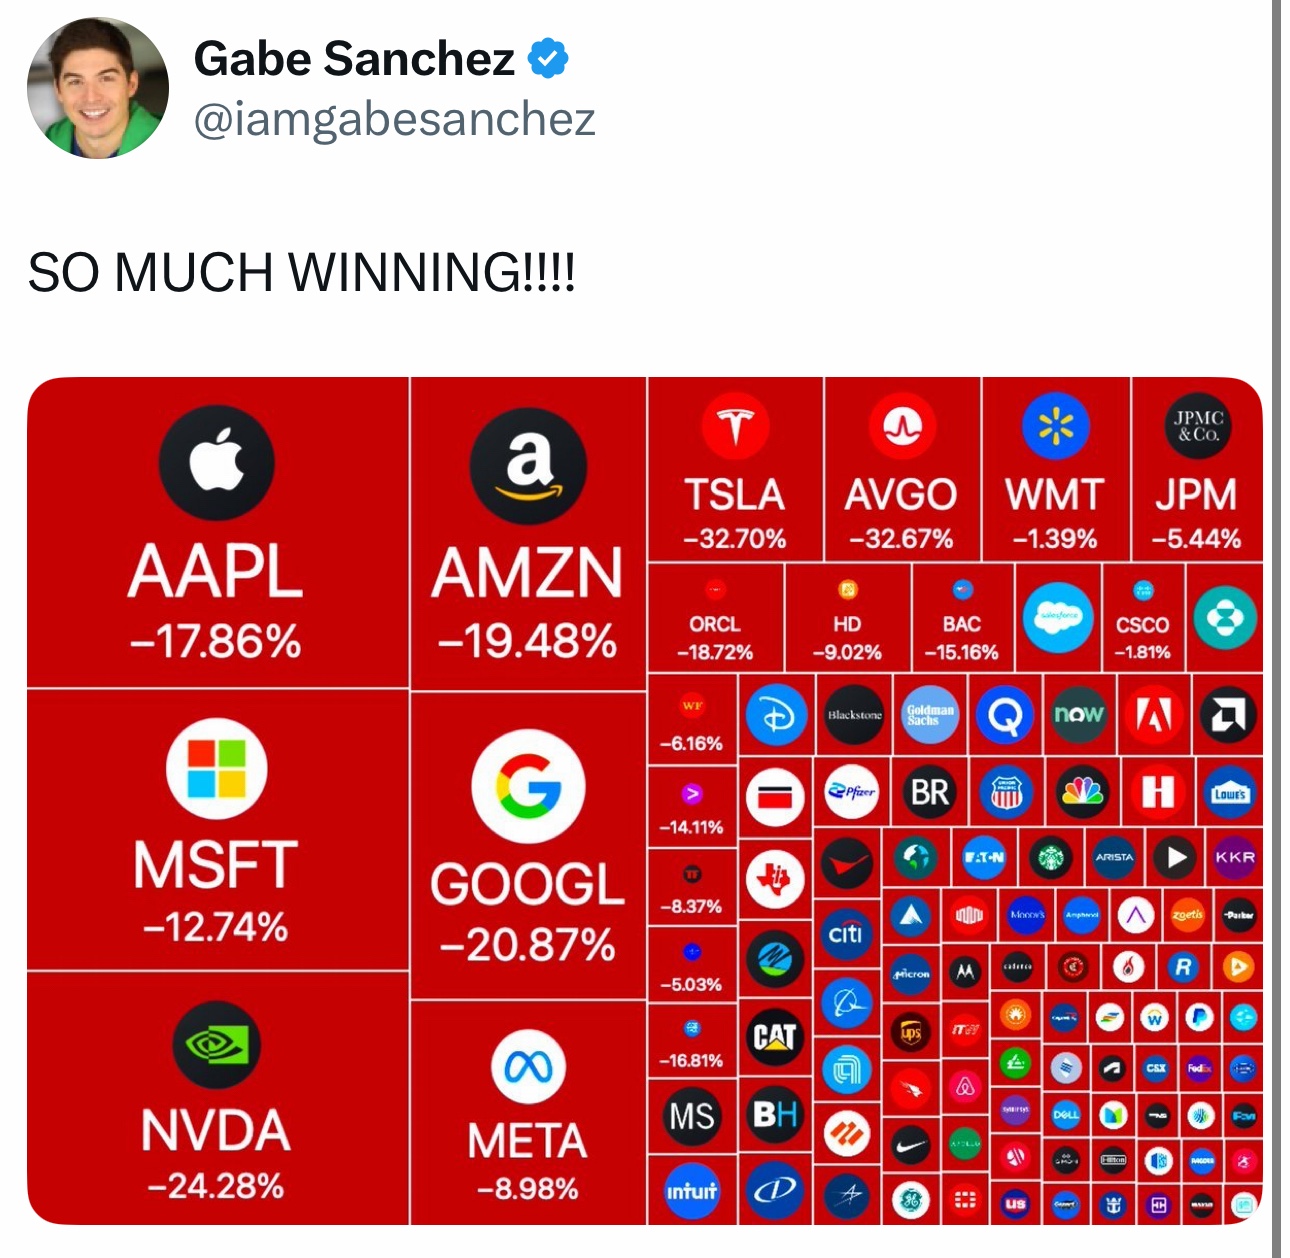Click the Broadcom logo on AVGO tile
The width and height of the screenshot is (1290, 1258).
coord(903,426)
